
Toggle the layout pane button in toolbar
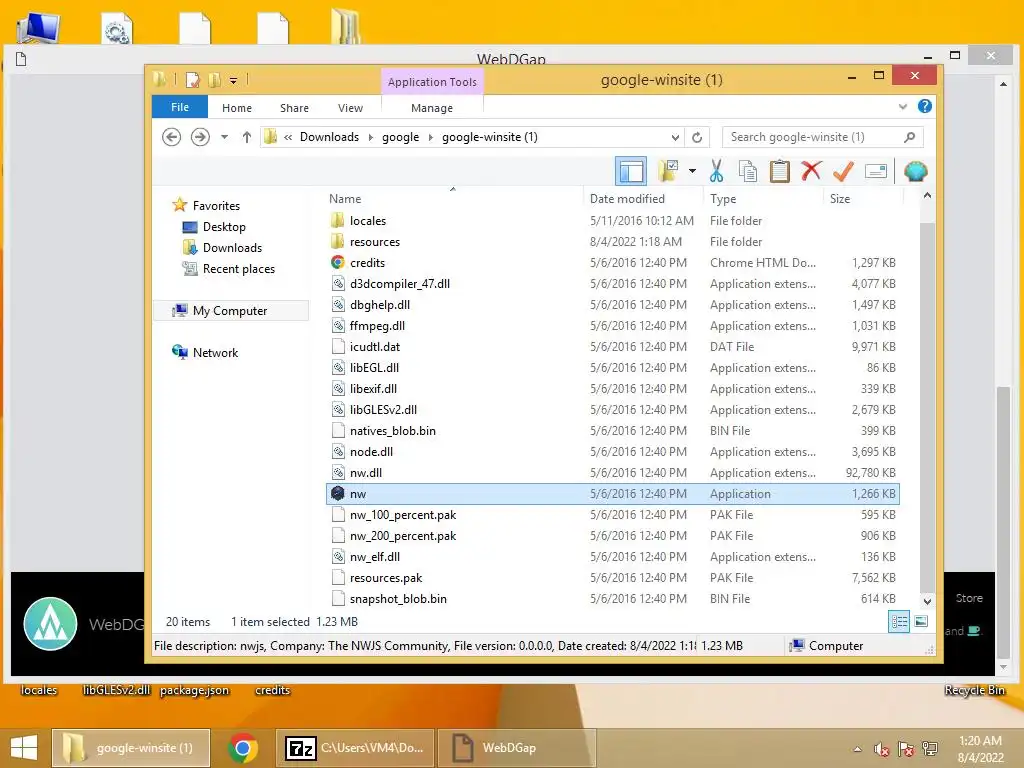pos(631,172)
